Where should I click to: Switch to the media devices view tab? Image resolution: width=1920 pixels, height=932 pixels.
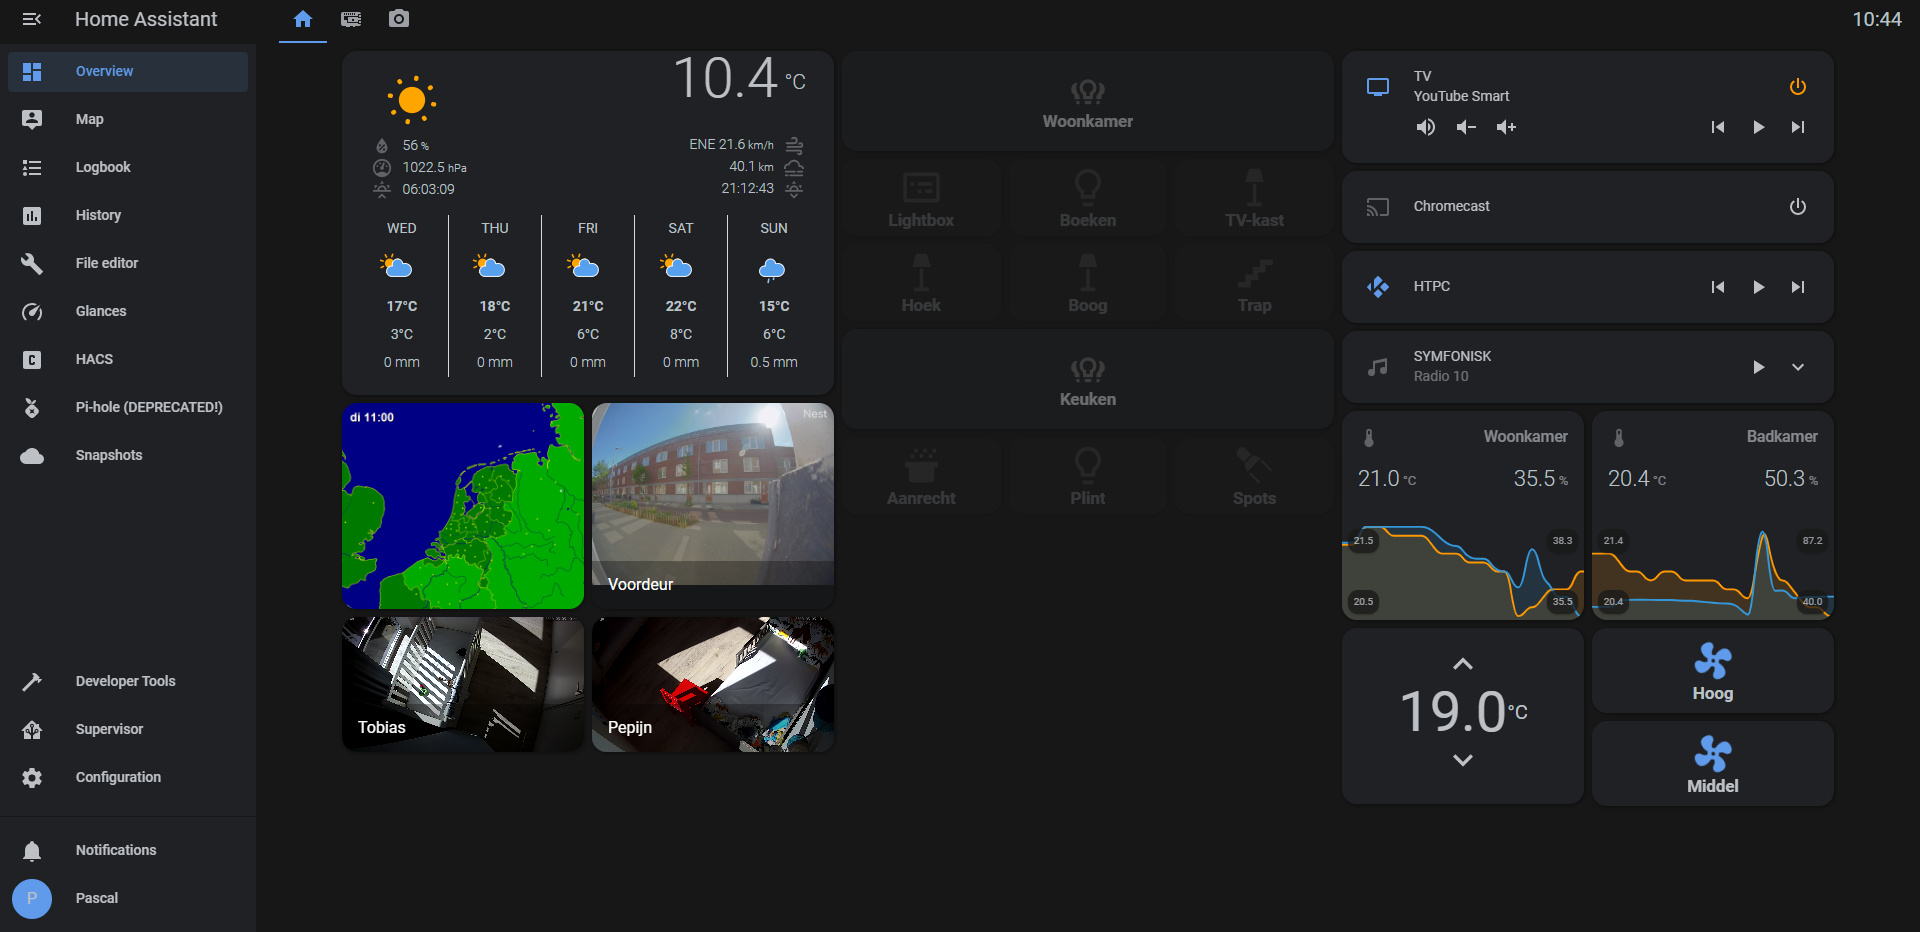click(351, 19)
